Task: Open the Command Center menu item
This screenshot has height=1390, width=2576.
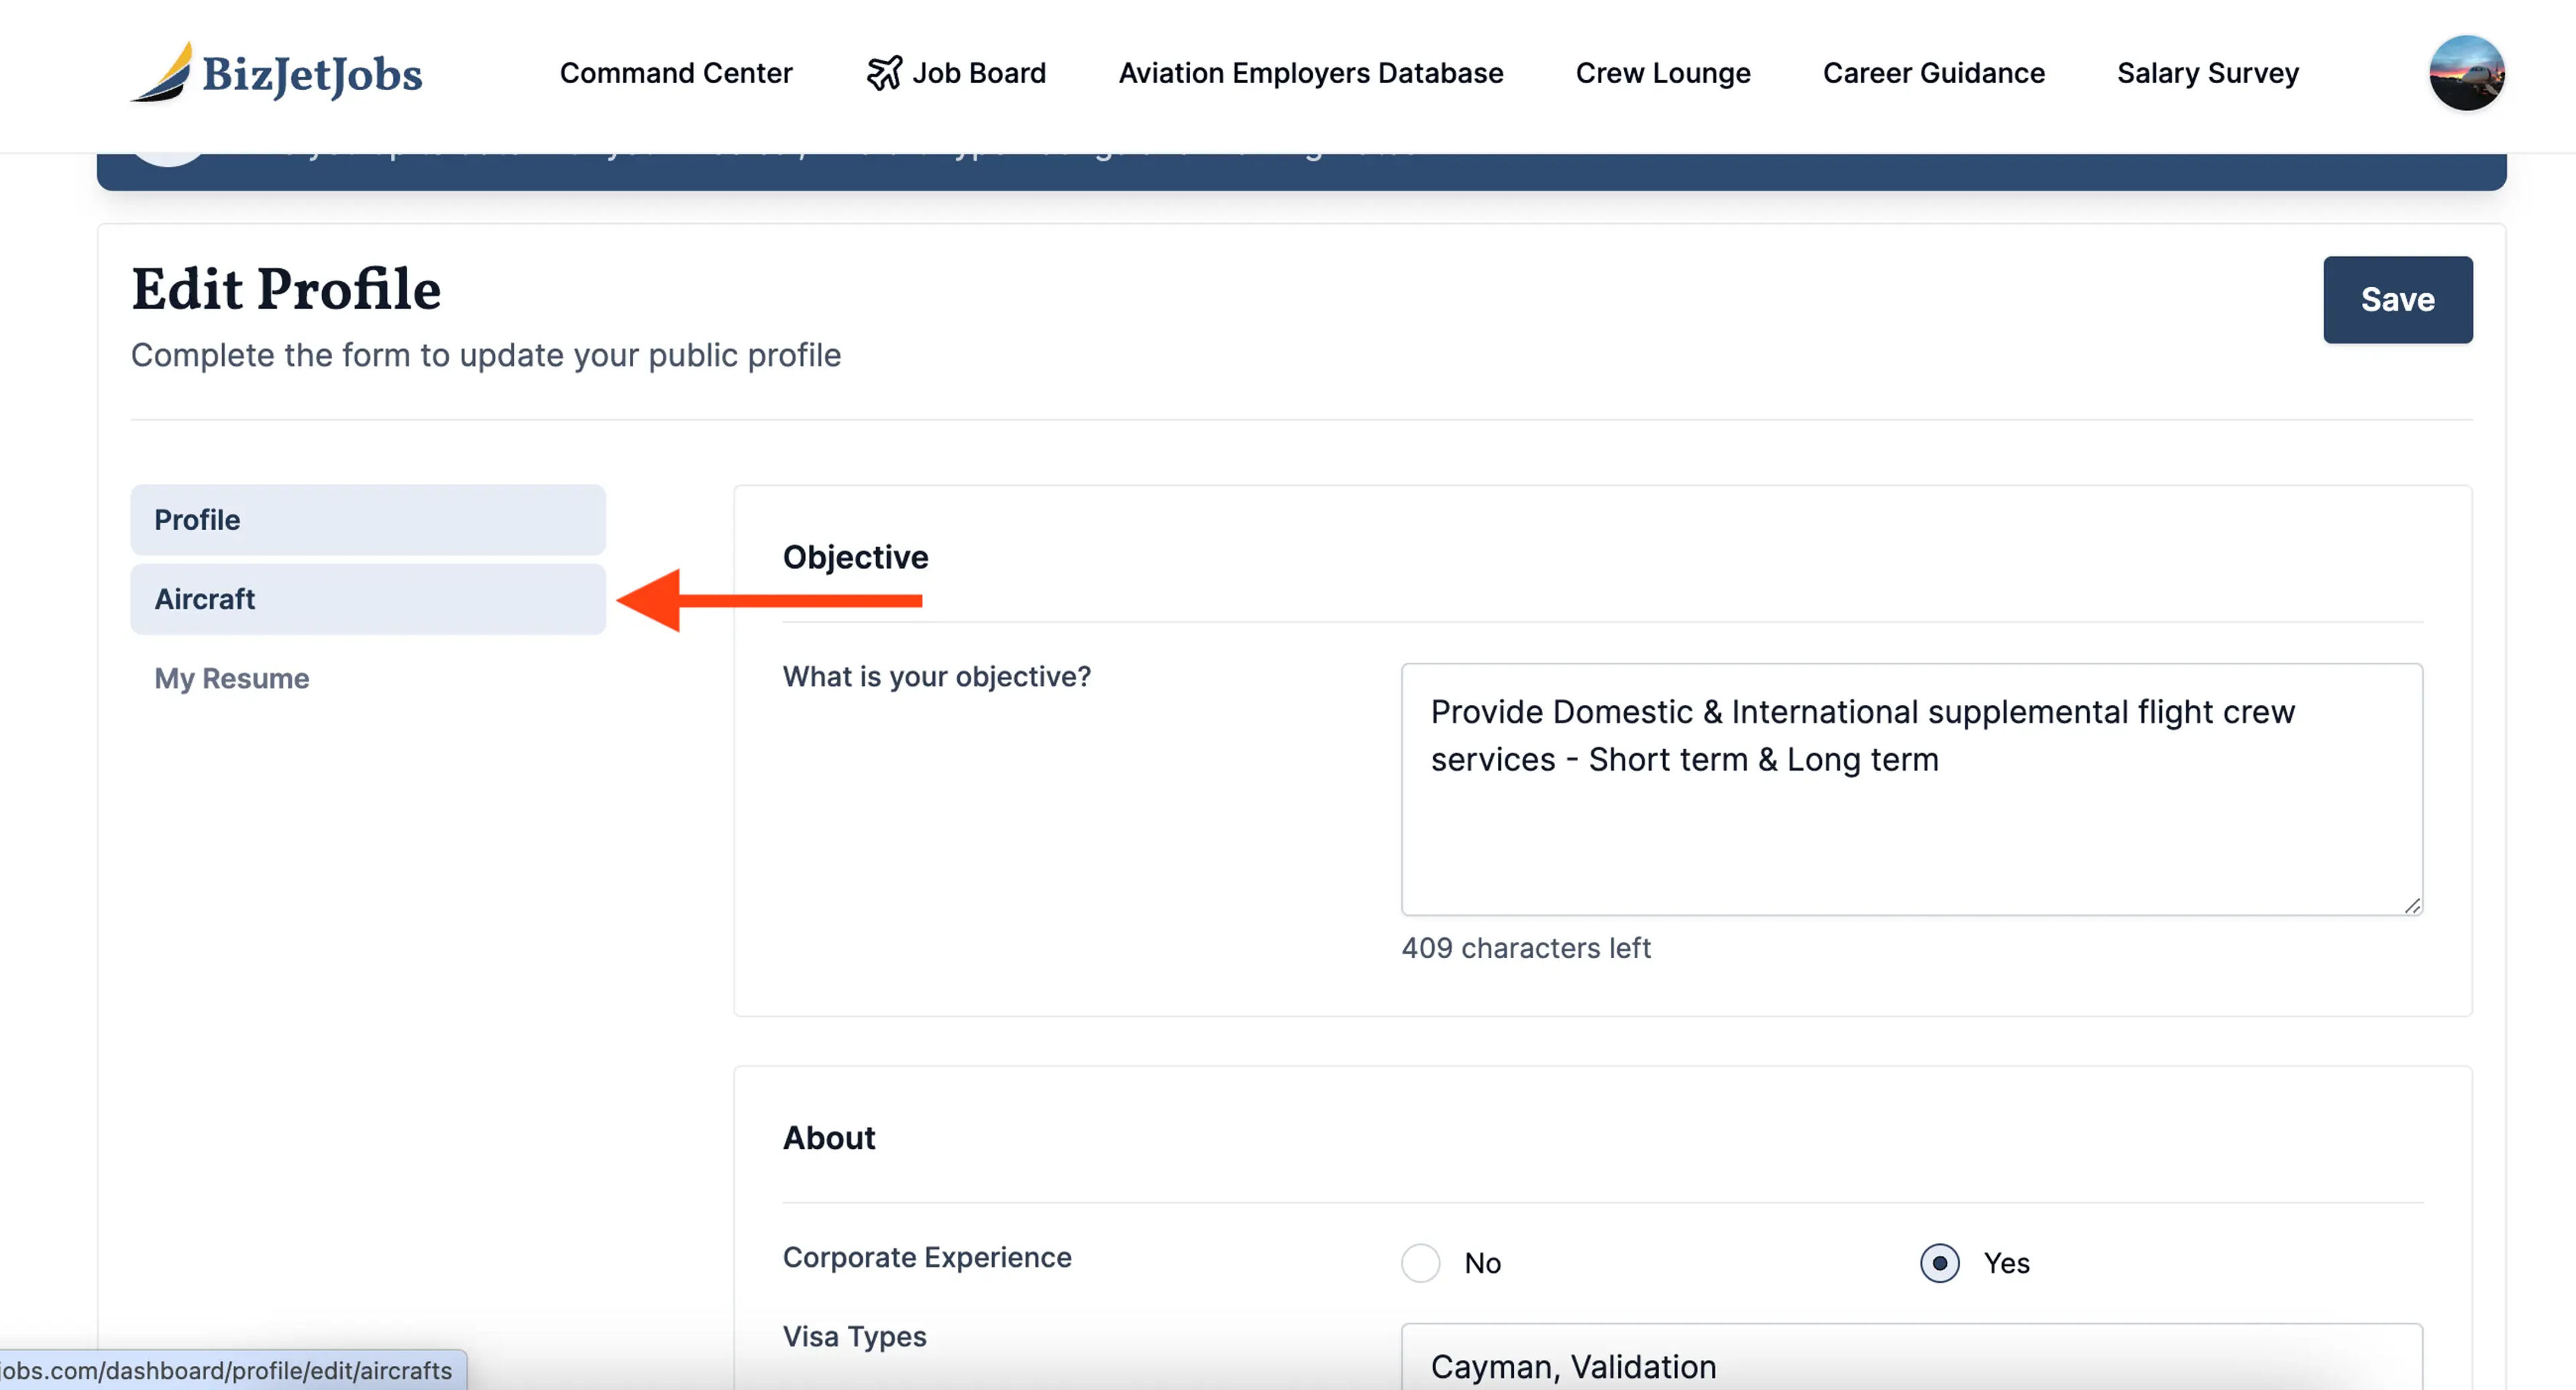Action: pos(676,73)
